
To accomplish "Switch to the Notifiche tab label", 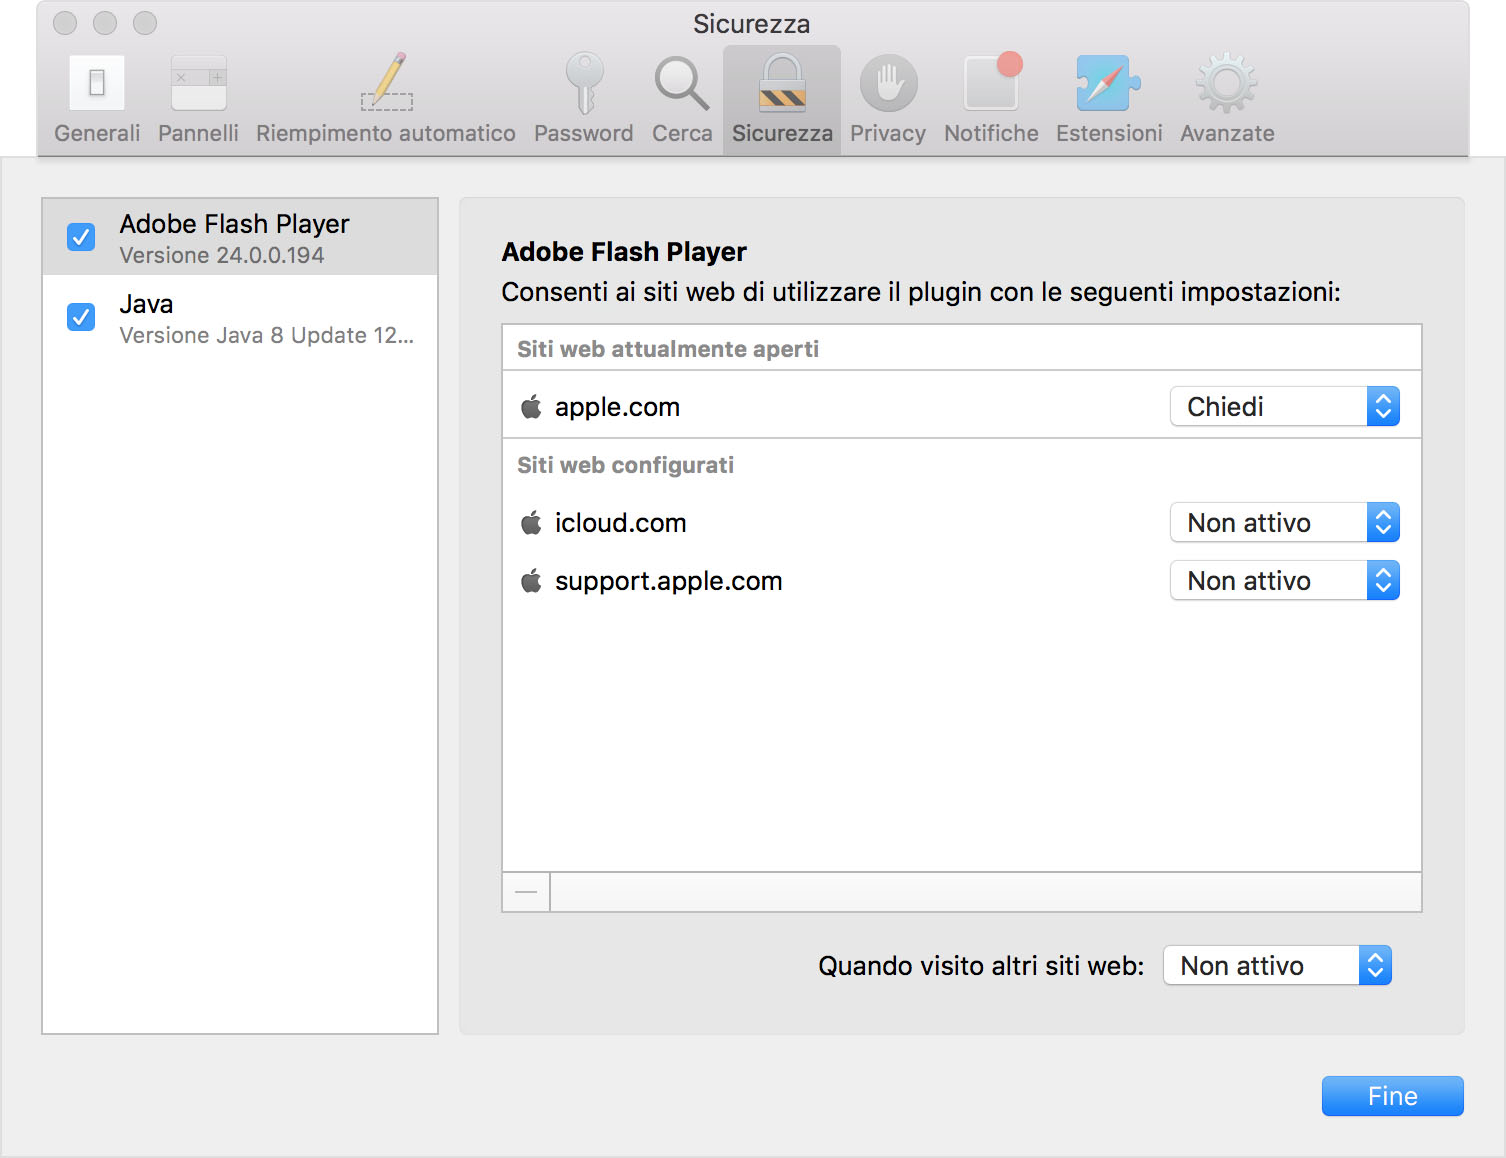I will [x=991, y=133].
